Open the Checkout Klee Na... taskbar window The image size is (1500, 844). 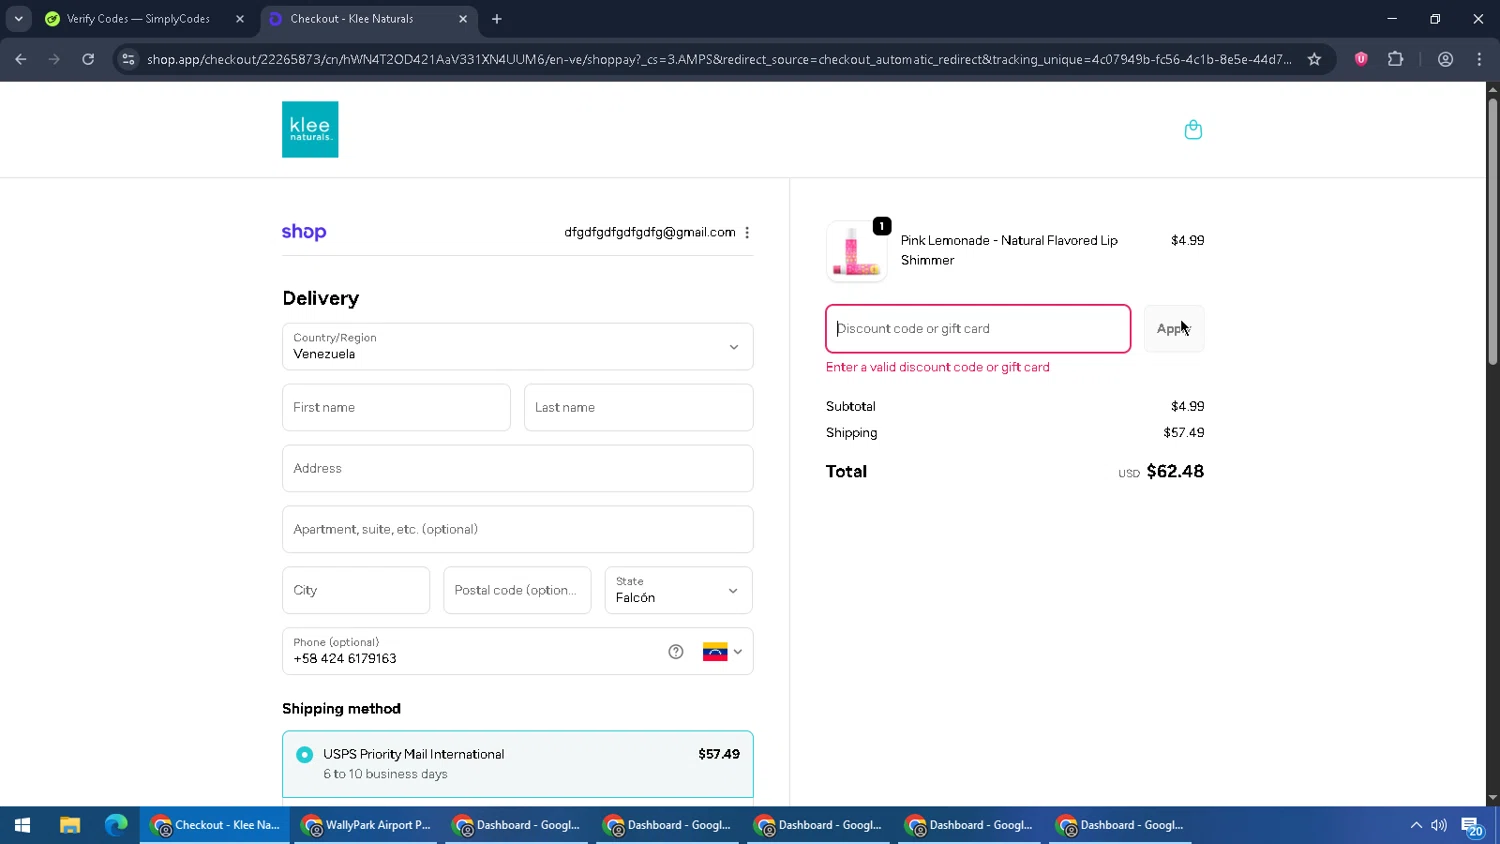pos(215,825)
